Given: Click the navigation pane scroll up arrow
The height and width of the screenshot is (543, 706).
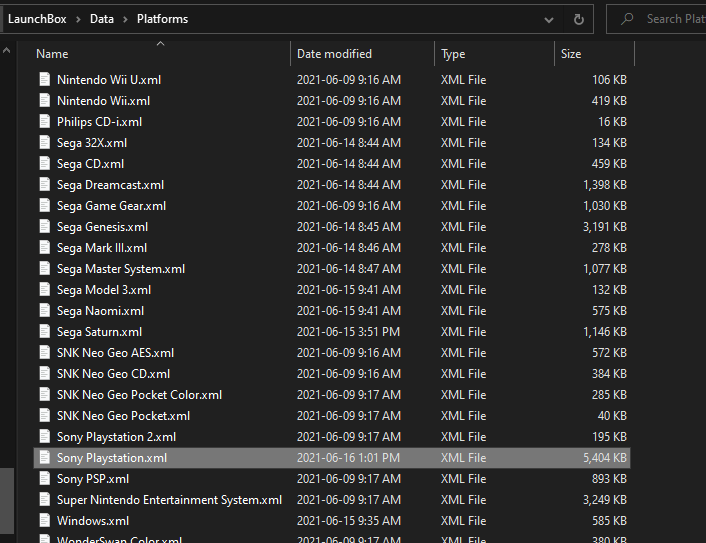Looking at the screenshot, I should pyautogui.click(x=6, y=51).
